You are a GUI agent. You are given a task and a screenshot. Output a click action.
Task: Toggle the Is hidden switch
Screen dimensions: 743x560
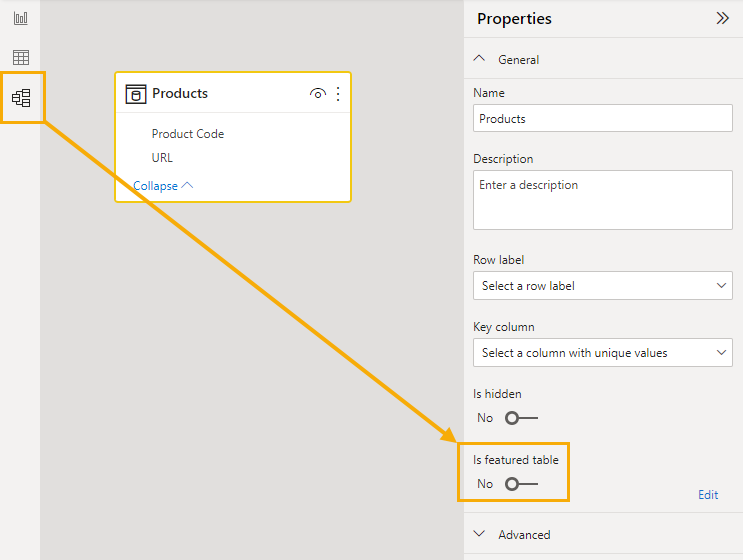521,418
